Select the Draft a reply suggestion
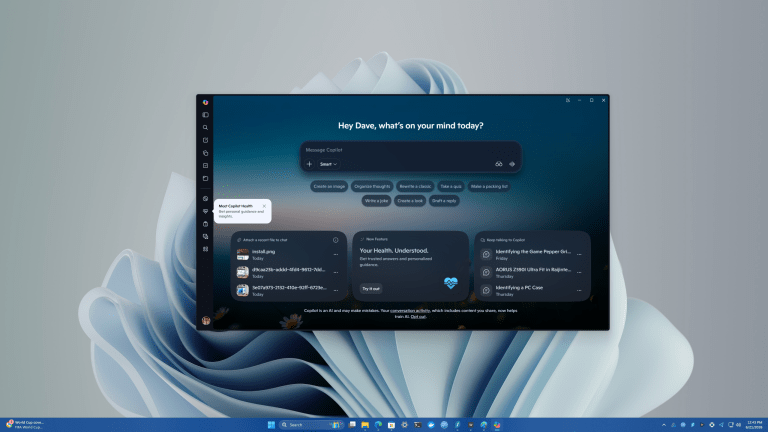This screenshot has width=768, height=432. (444, 200)
